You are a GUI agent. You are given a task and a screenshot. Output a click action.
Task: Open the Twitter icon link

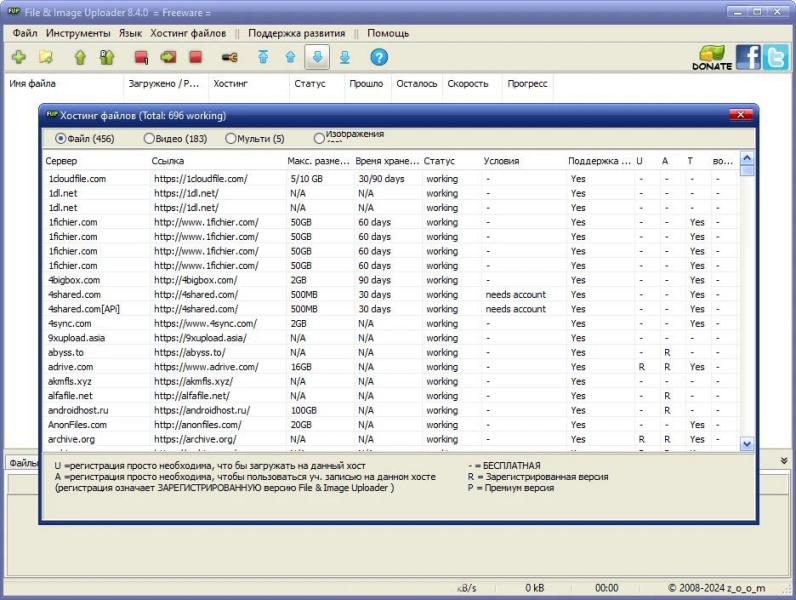click(776, 57)
